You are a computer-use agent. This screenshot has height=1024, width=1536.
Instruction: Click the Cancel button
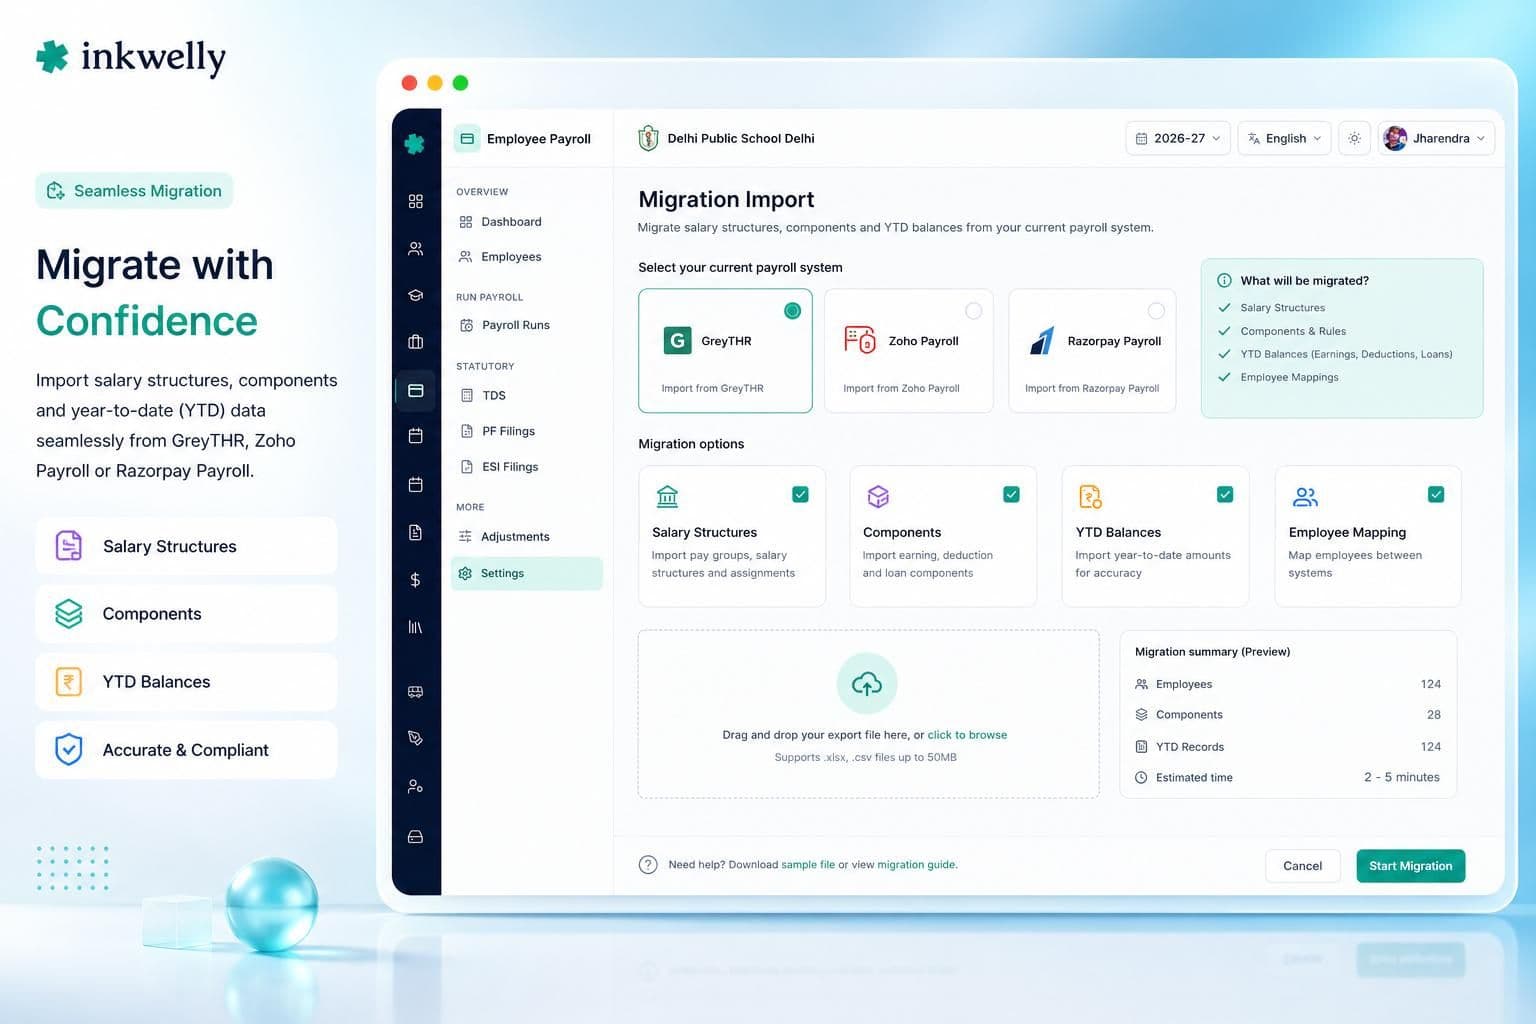pyautogui.click(x=1302, y=866)
